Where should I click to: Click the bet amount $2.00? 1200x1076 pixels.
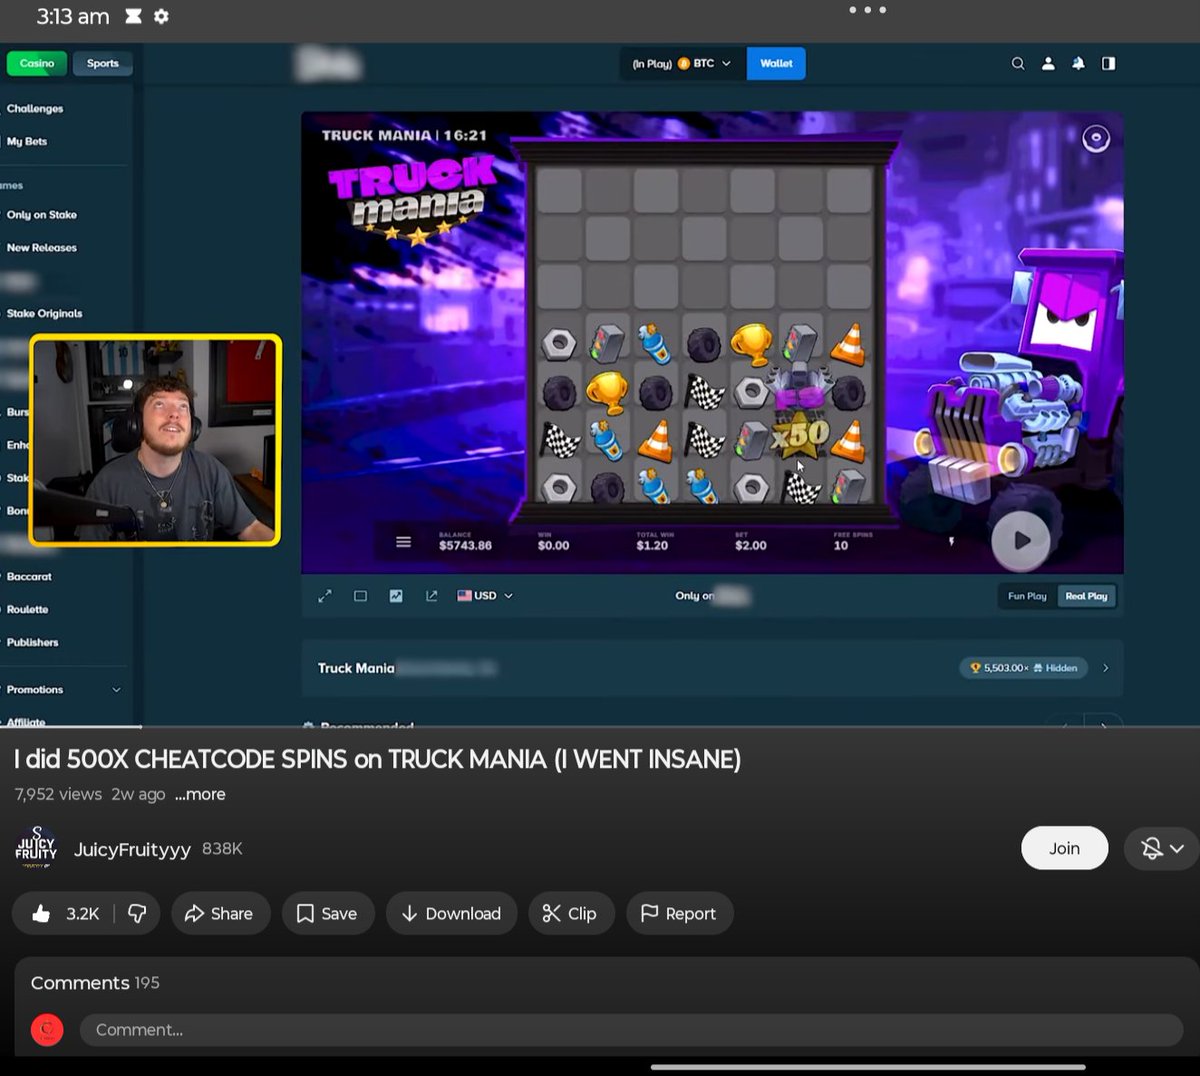tap(751, 546)
